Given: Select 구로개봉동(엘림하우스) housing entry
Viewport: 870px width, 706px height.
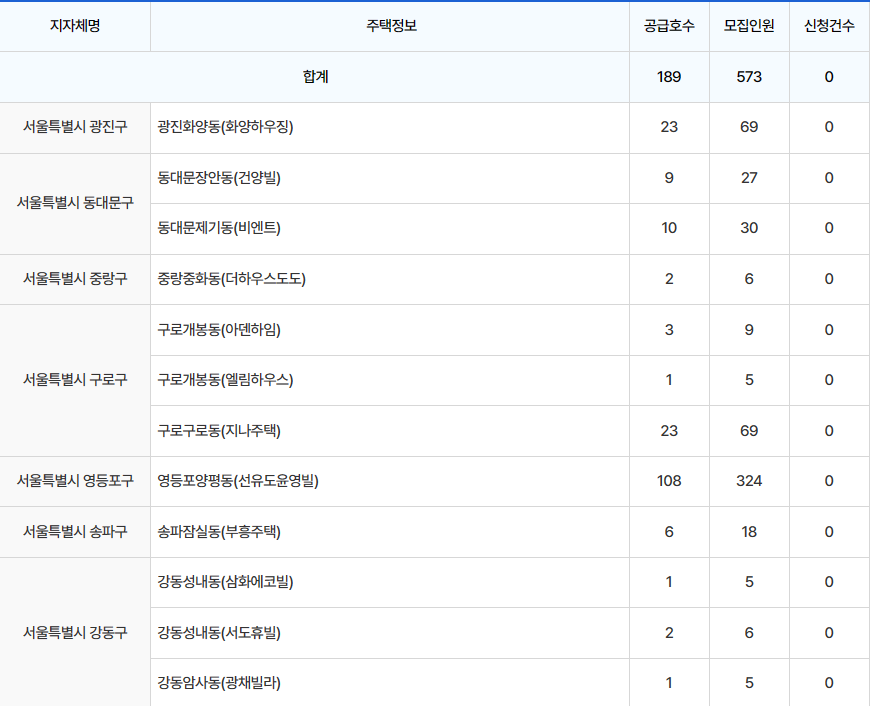Looking at the screenshot, I should tap(225, 380).
